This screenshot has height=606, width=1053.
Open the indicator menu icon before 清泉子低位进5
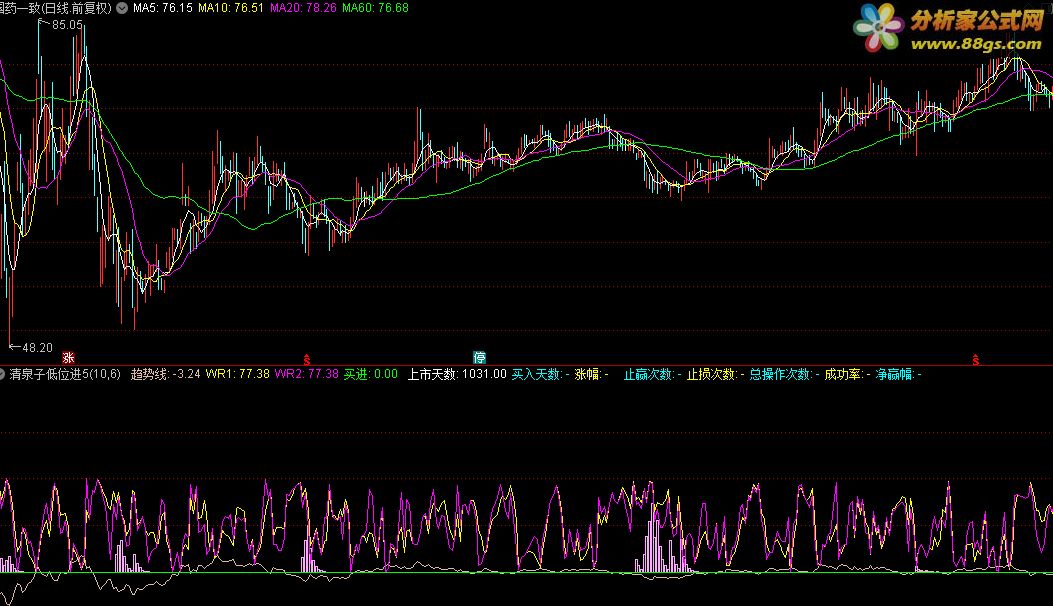(x=2, y=374)
